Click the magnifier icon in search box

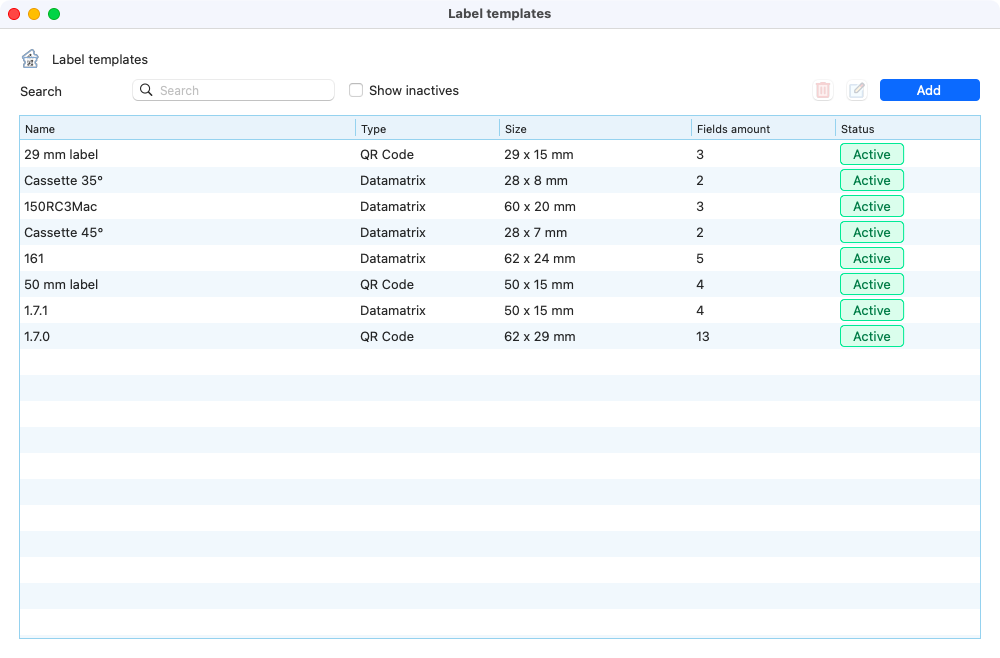pyautogui.click(x=146, y=90)
